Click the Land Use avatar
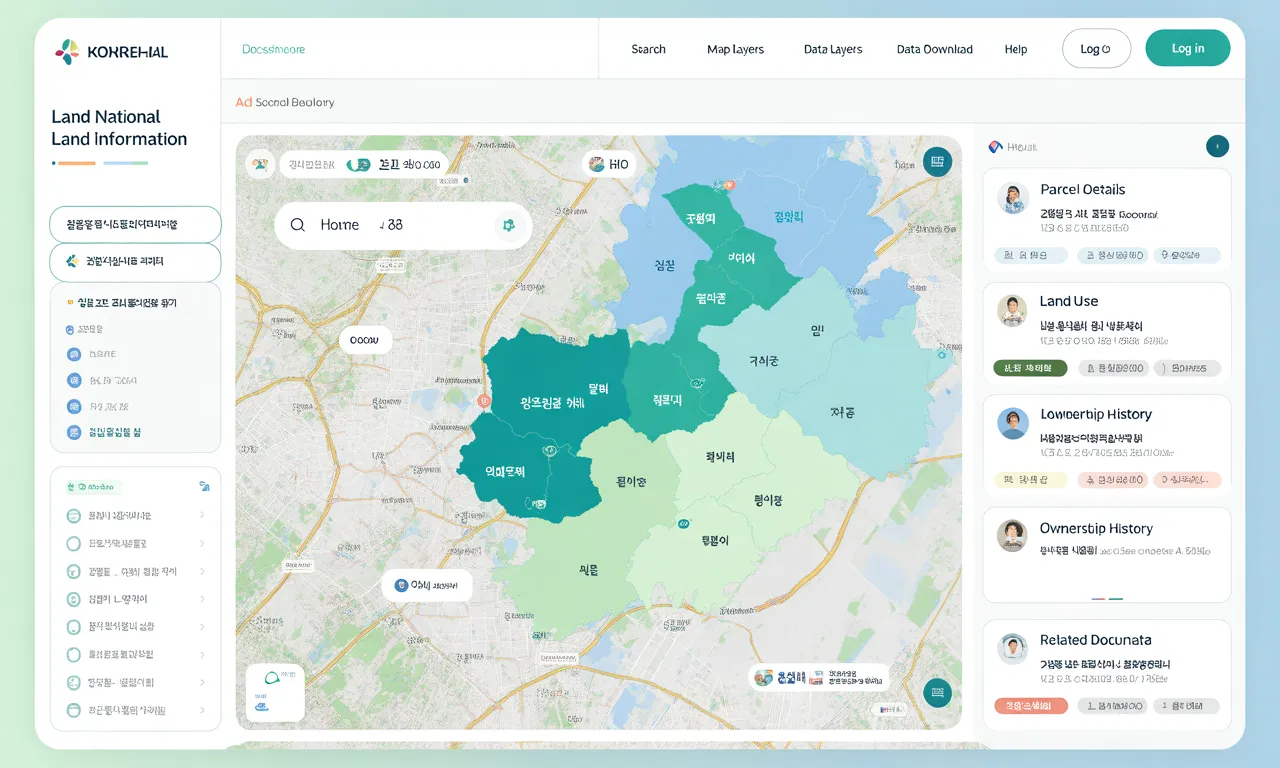This screenshot has height=768, width=1280. 1013,311
